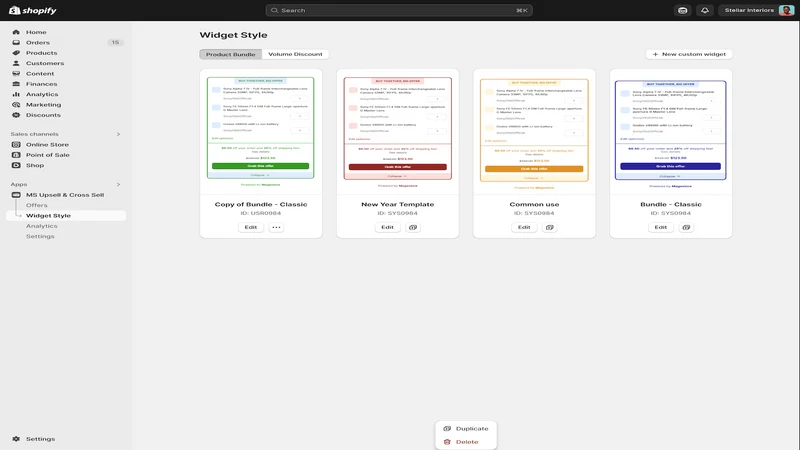The height and width of the screenshot is (450, 800).
Task: Click the ID: USR0984 text
Action: pos(261,213)
